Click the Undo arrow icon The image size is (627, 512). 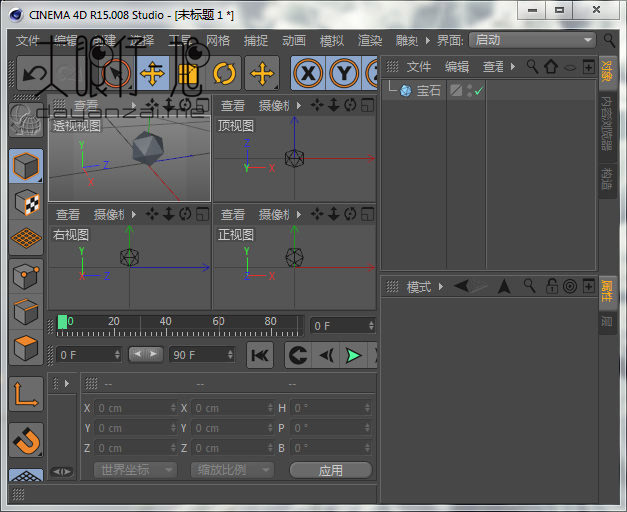(35, 74)
